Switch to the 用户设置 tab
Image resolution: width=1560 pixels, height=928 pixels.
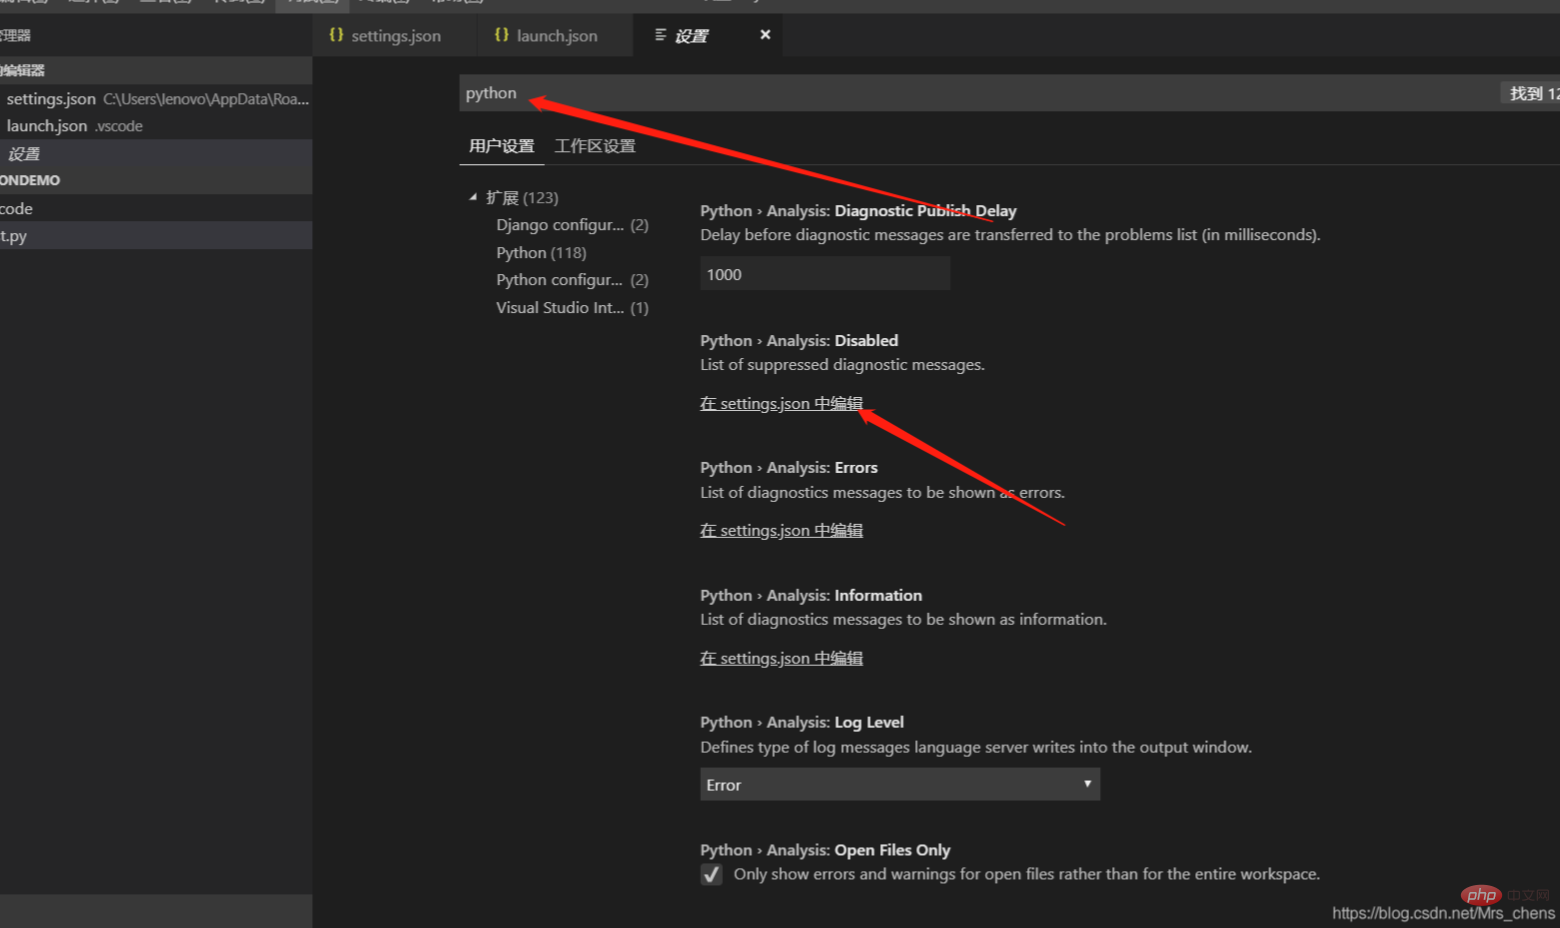click(501, 145)
